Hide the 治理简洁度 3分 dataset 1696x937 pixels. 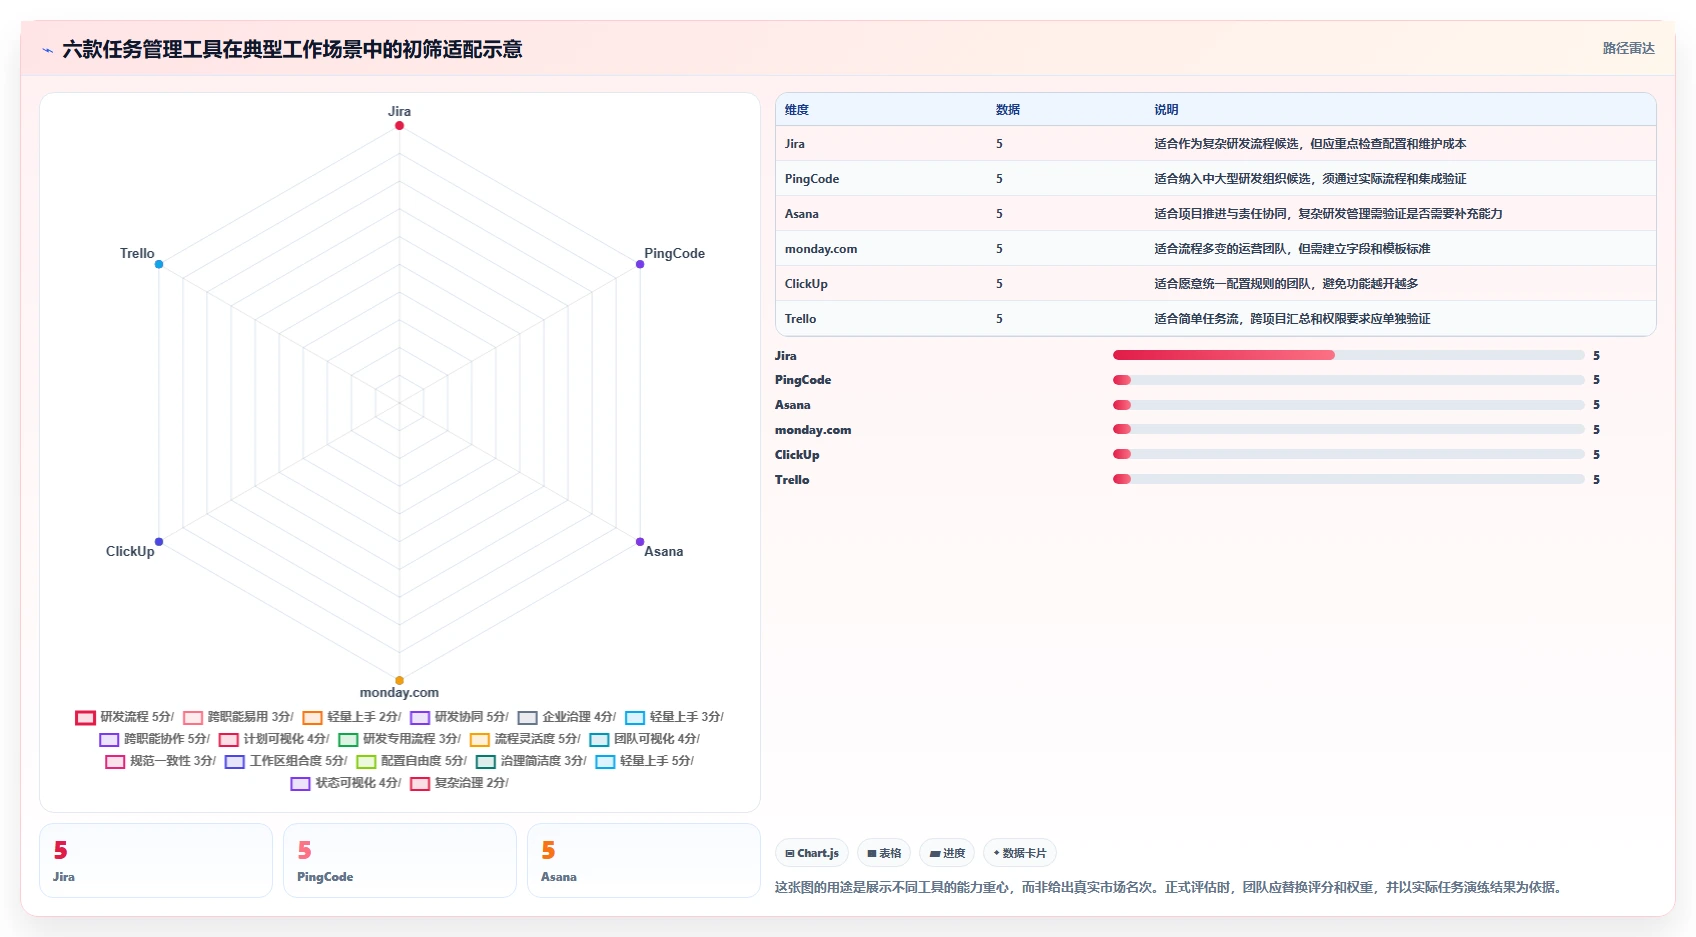coord(531,761)
